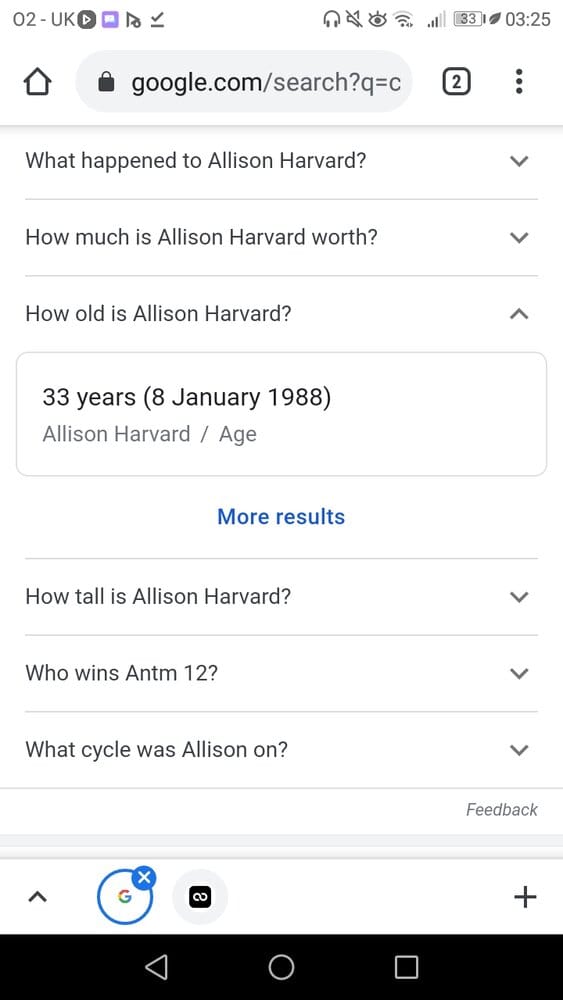Open the "More results" link

[281, 517]
